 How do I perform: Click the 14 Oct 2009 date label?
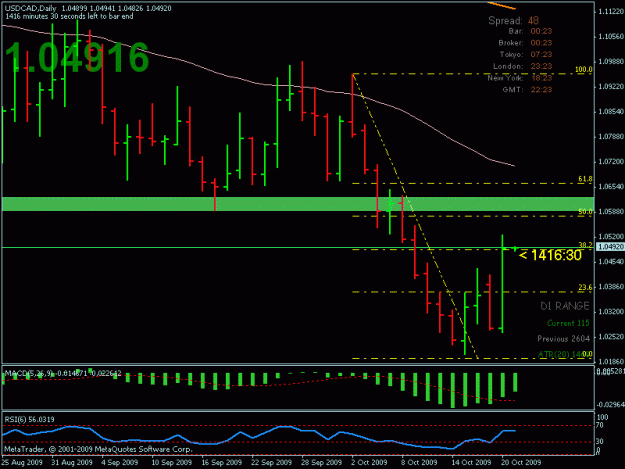click(471, 462)
